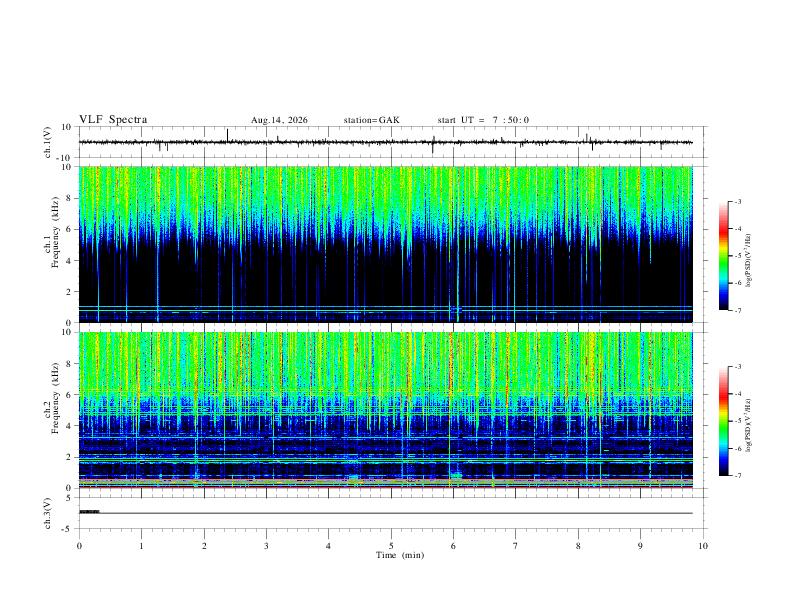Click the tall spike in the ch.1 waveform near minute 2.4
The height and width of the screenshot is (612, 792).
tap(227, 135)
